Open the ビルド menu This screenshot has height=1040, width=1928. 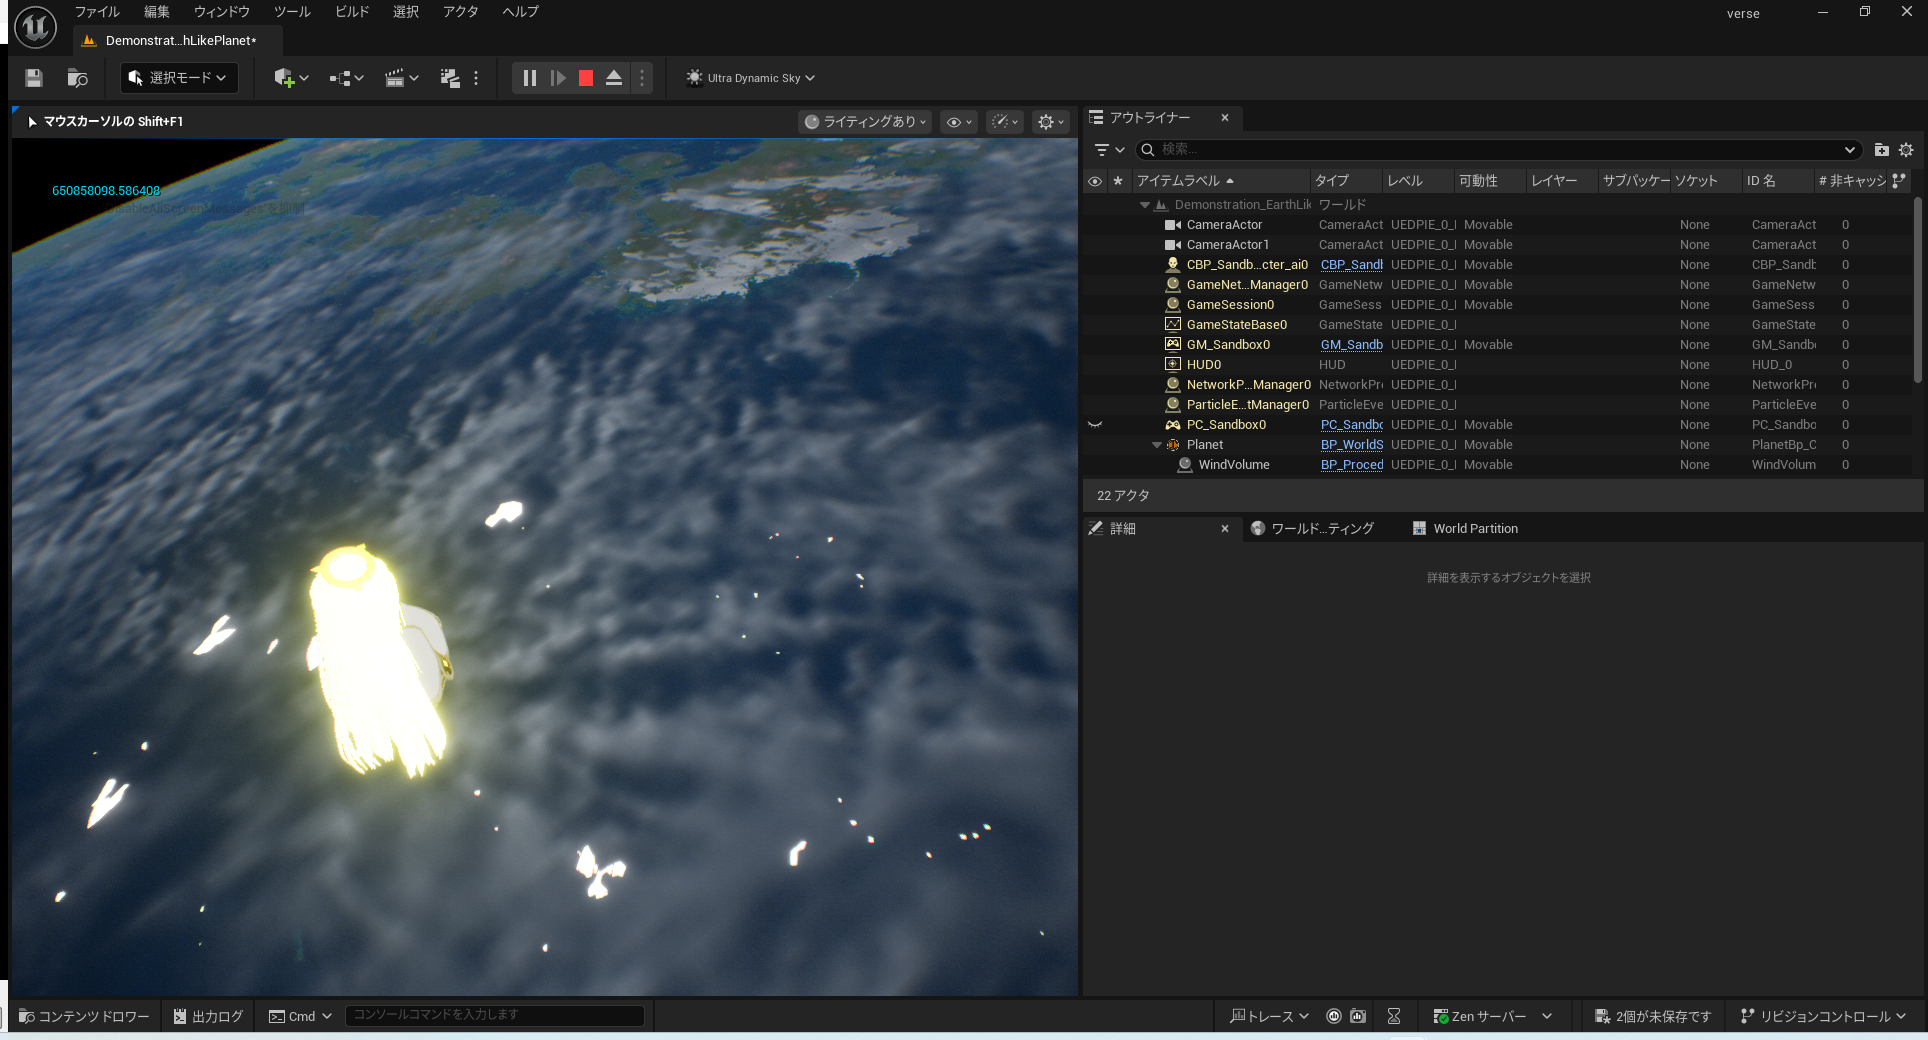351,12
